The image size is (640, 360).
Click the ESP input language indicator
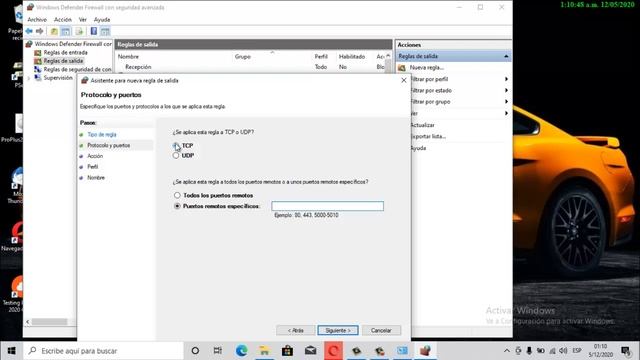tap(577, 351)
